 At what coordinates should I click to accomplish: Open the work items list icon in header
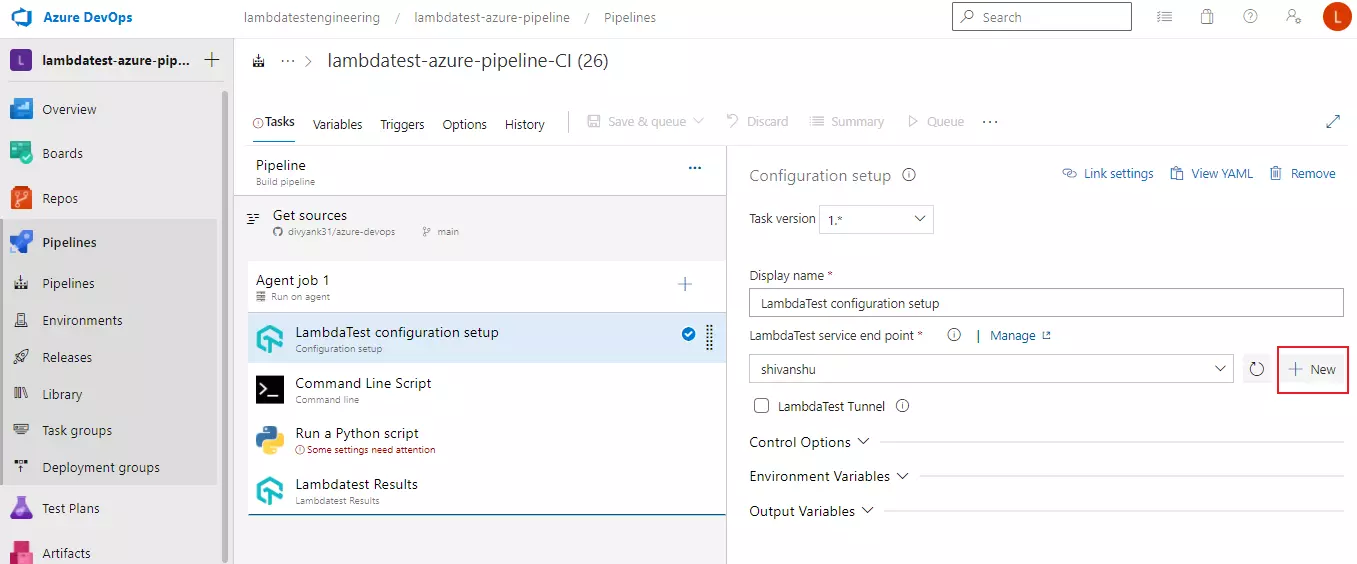(x=1164, y=17)
